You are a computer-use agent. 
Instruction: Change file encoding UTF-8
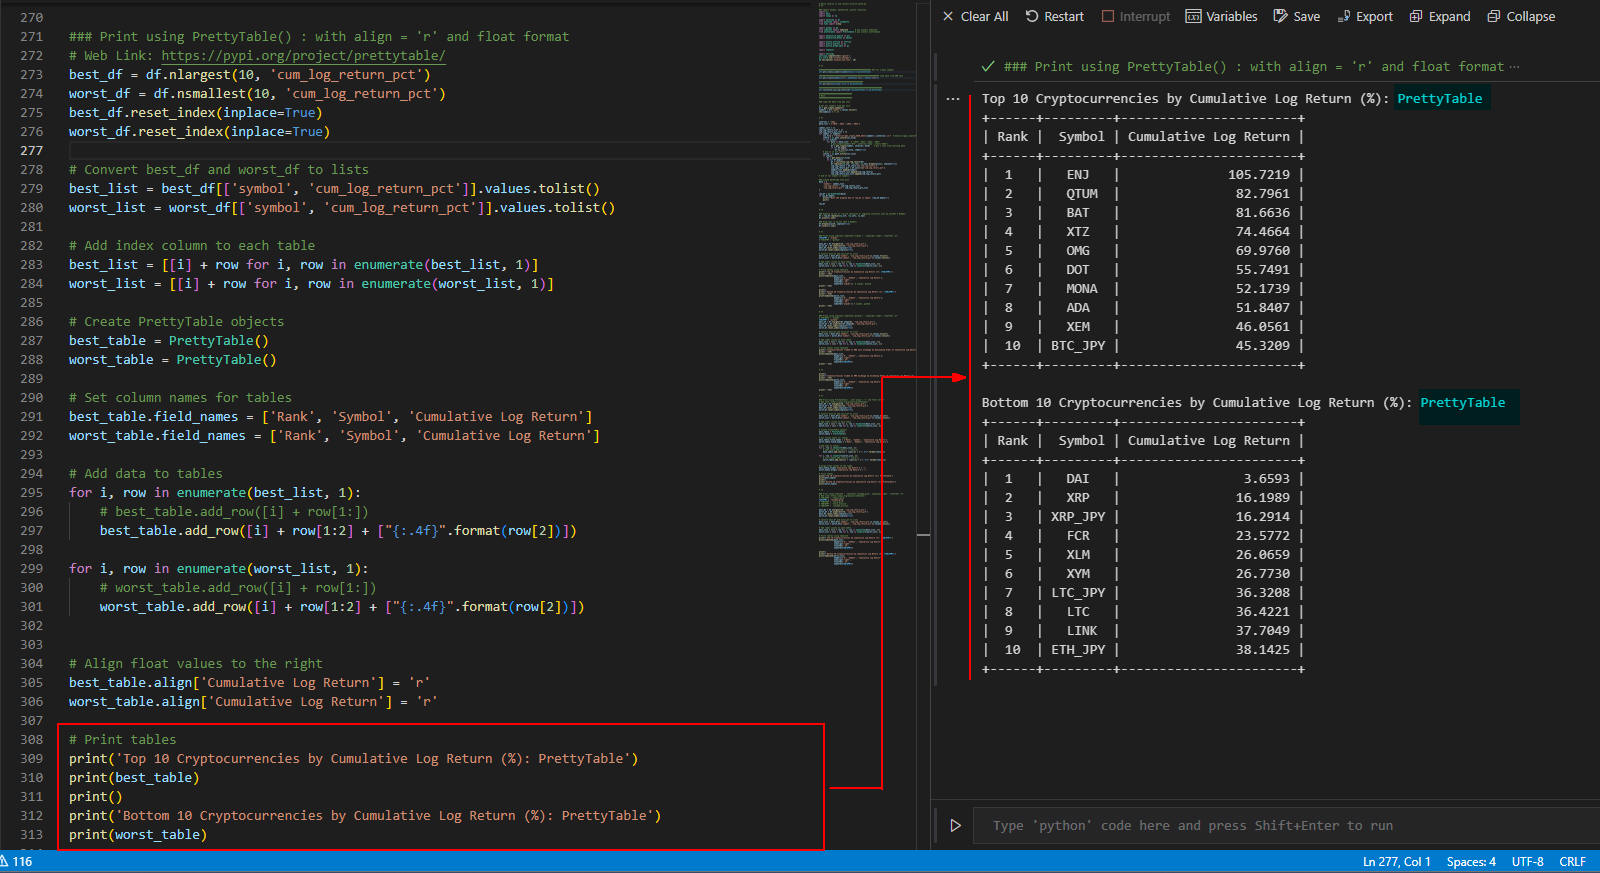pyautogui.click(x=1527, y=861)
